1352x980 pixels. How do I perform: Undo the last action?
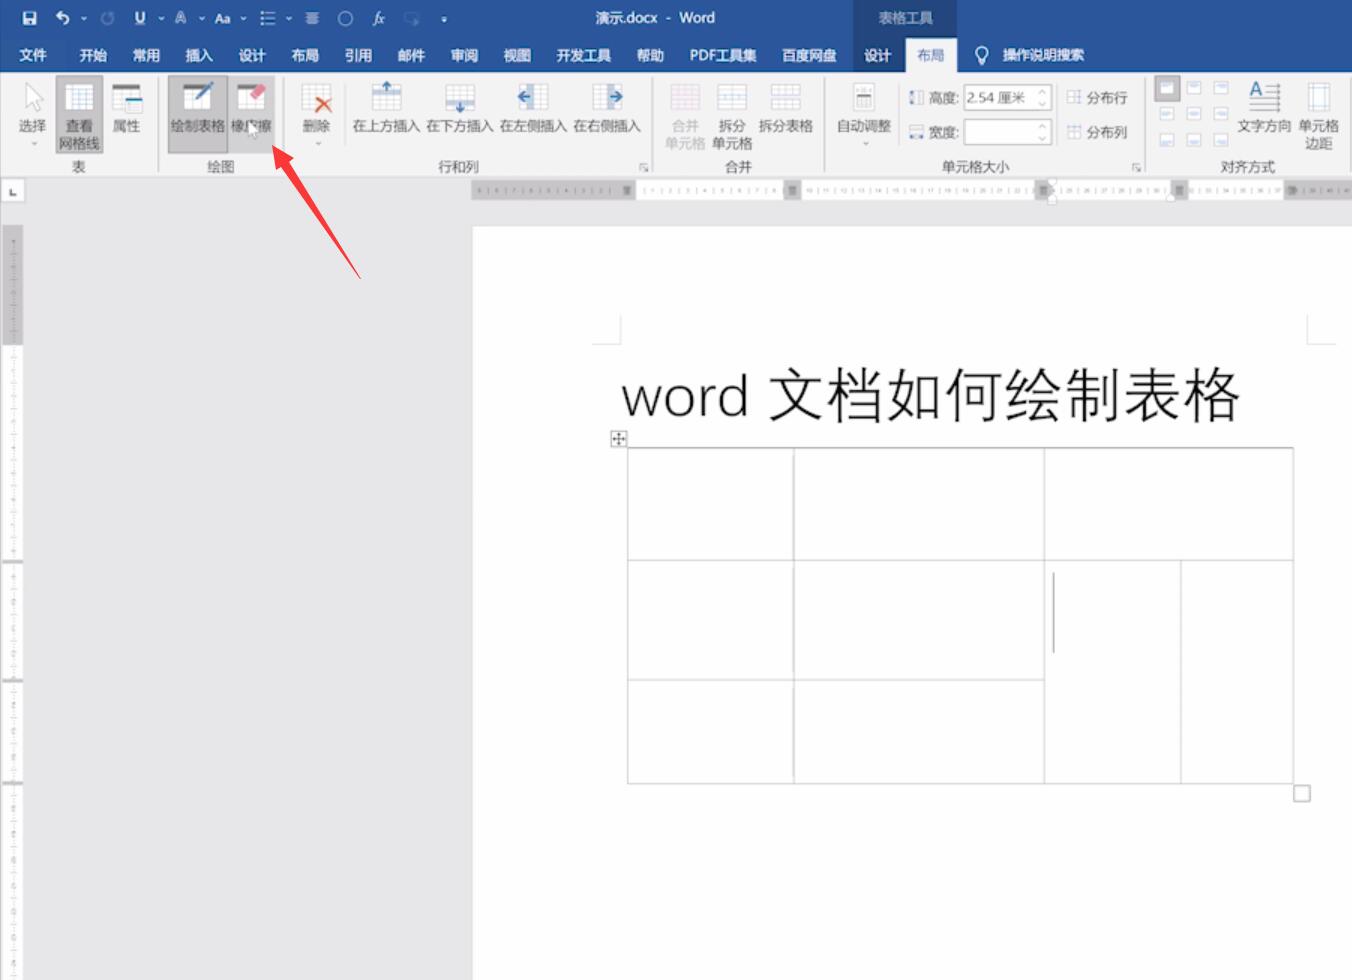click(62, 18)
